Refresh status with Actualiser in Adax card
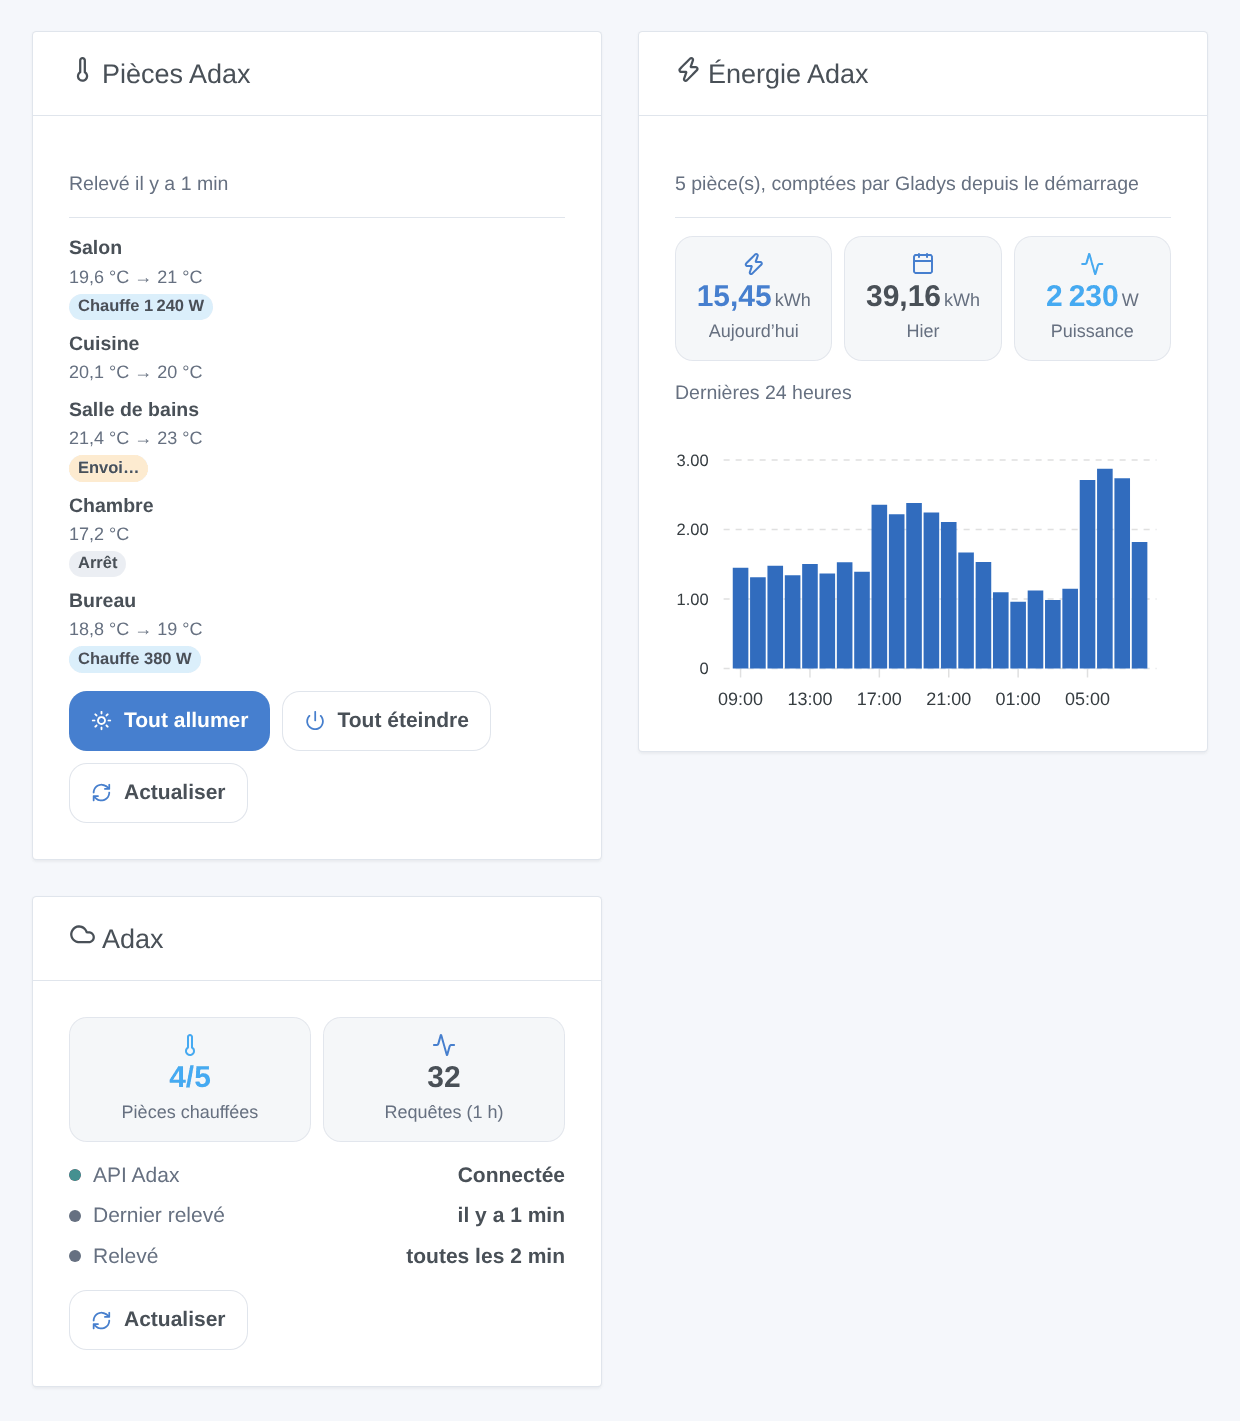Image resolution: width=1240 pixels, height=1421 pixels. tap(158, 1320)
